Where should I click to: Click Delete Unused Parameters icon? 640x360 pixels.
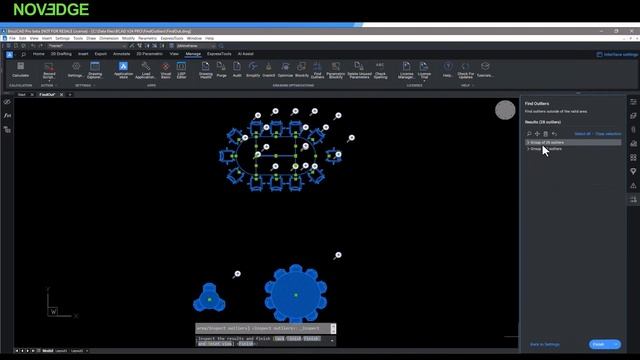[x=359, y=70]
